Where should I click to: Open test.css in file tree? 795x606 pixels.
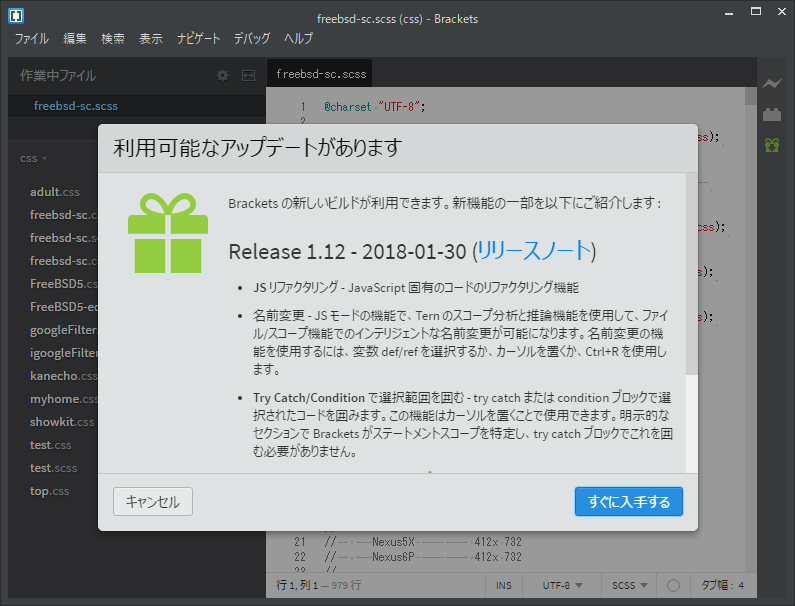point(50,445)
